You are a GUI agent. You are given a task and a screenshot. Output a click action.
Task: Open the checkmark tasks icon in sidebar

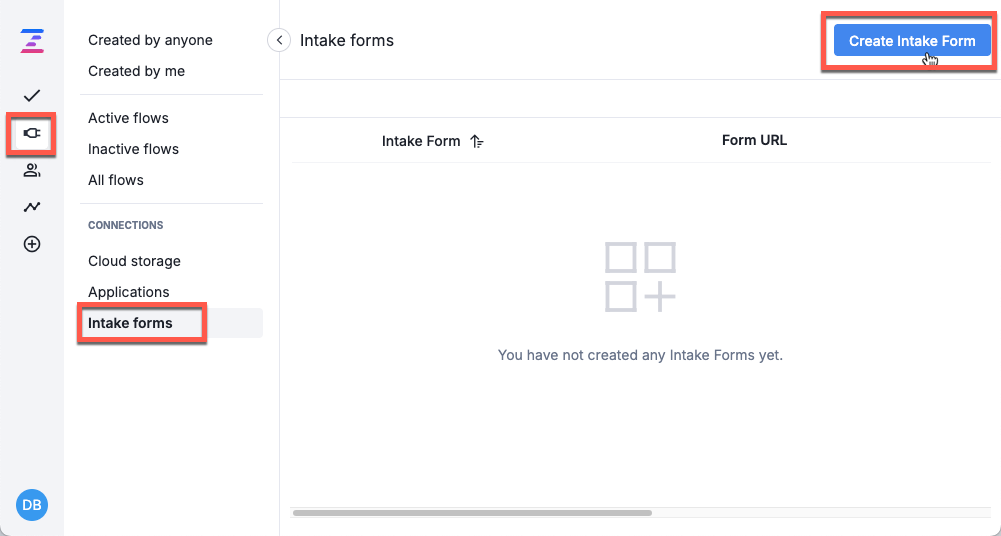coord(32,96)
